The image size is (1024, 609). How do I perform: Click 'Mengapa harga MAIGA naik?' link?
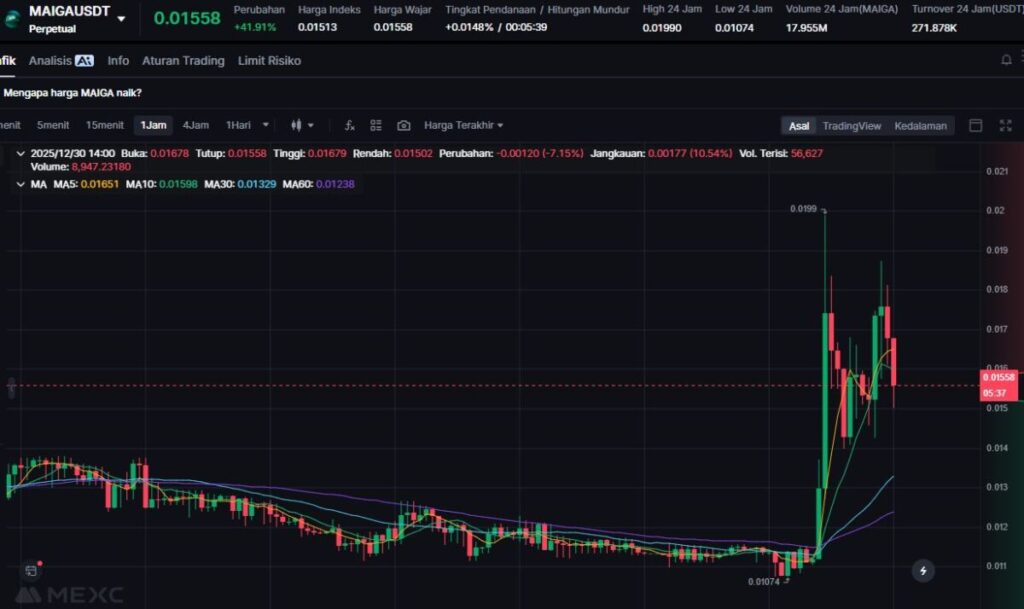72,93
